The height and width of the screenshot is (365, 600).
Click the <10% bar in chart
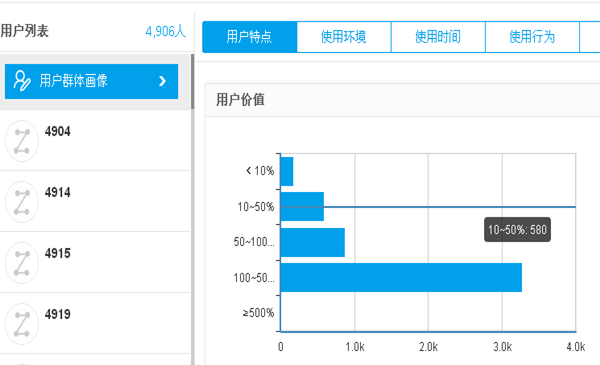[287, 171]
